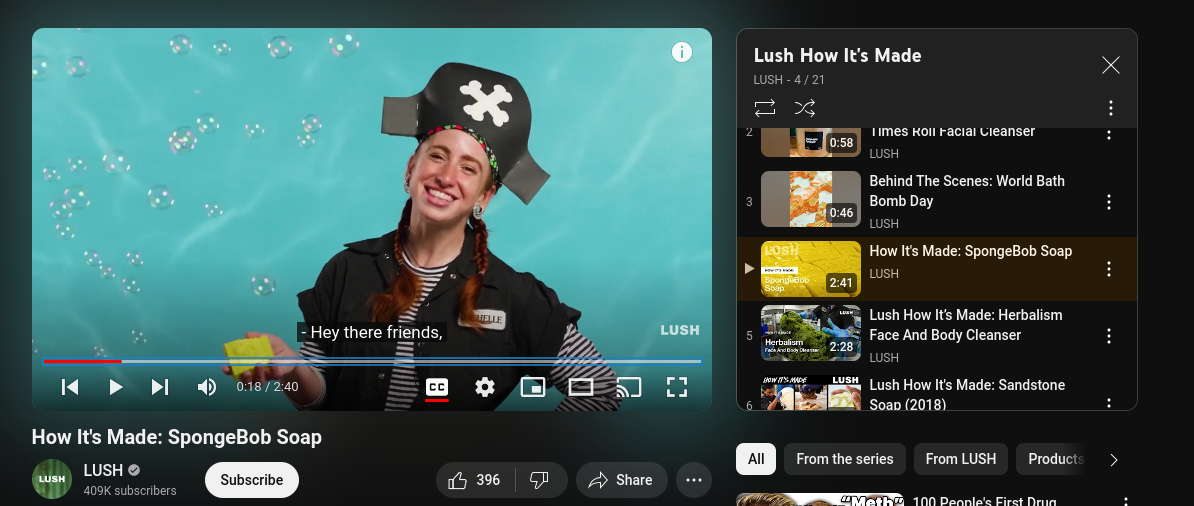
Task: Open options for Herbalism Cleanser video
Action: click(x=1109, y=336)
